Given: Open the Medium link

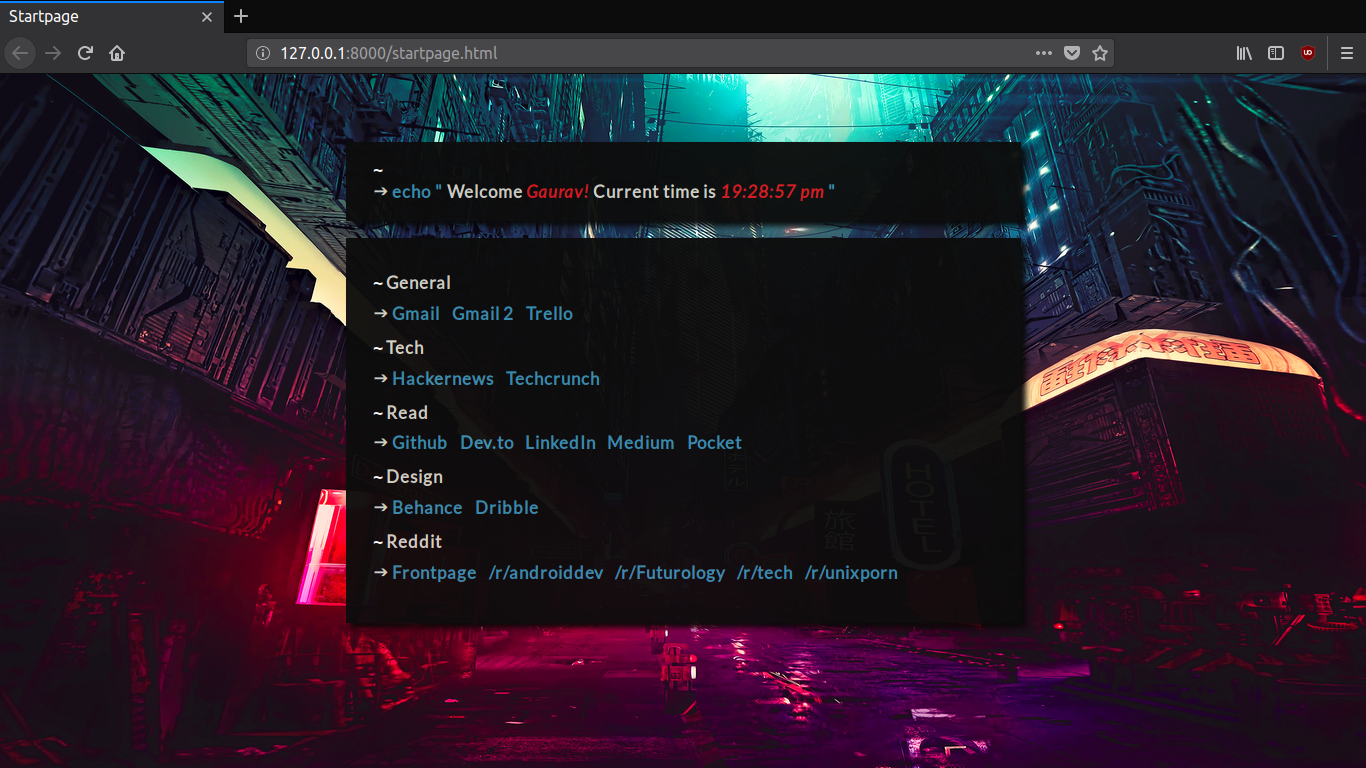Looking at the screenshot, I should [641, 443].
